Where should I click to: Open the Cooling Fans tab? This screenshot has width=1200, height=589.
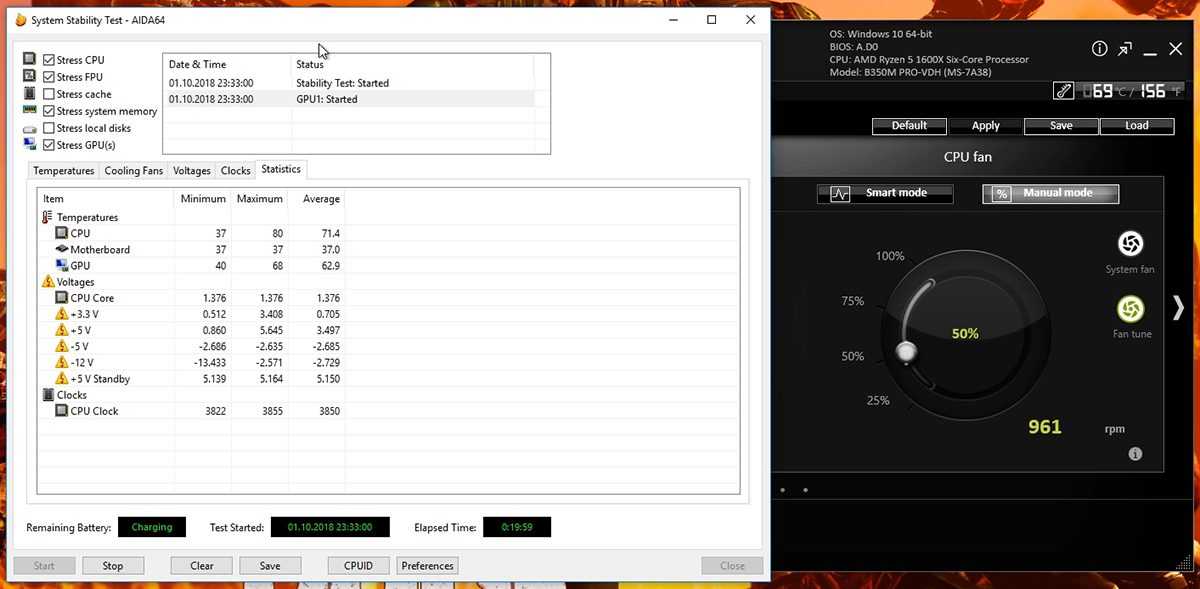(133, 171)
